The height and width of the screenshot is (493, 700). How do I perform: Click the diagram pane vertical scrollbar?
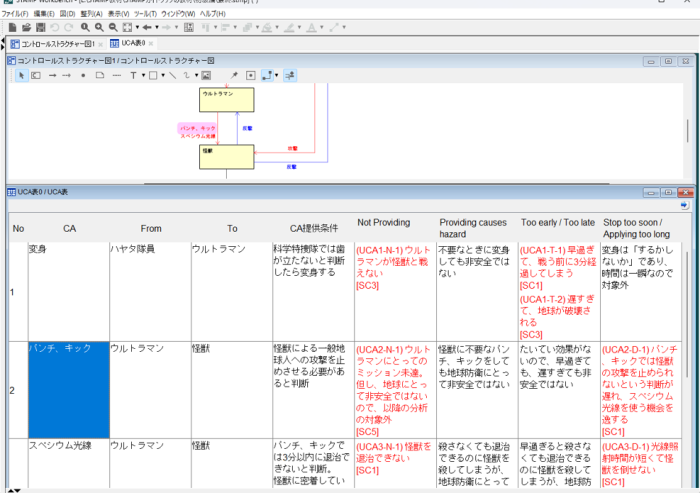[688, 131]
